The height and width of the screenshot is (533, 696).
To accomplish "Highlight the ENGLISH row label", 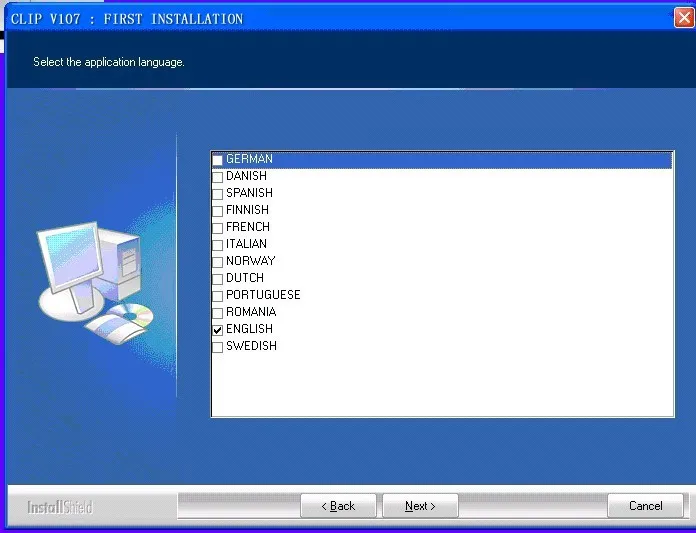I will (249, 329).
